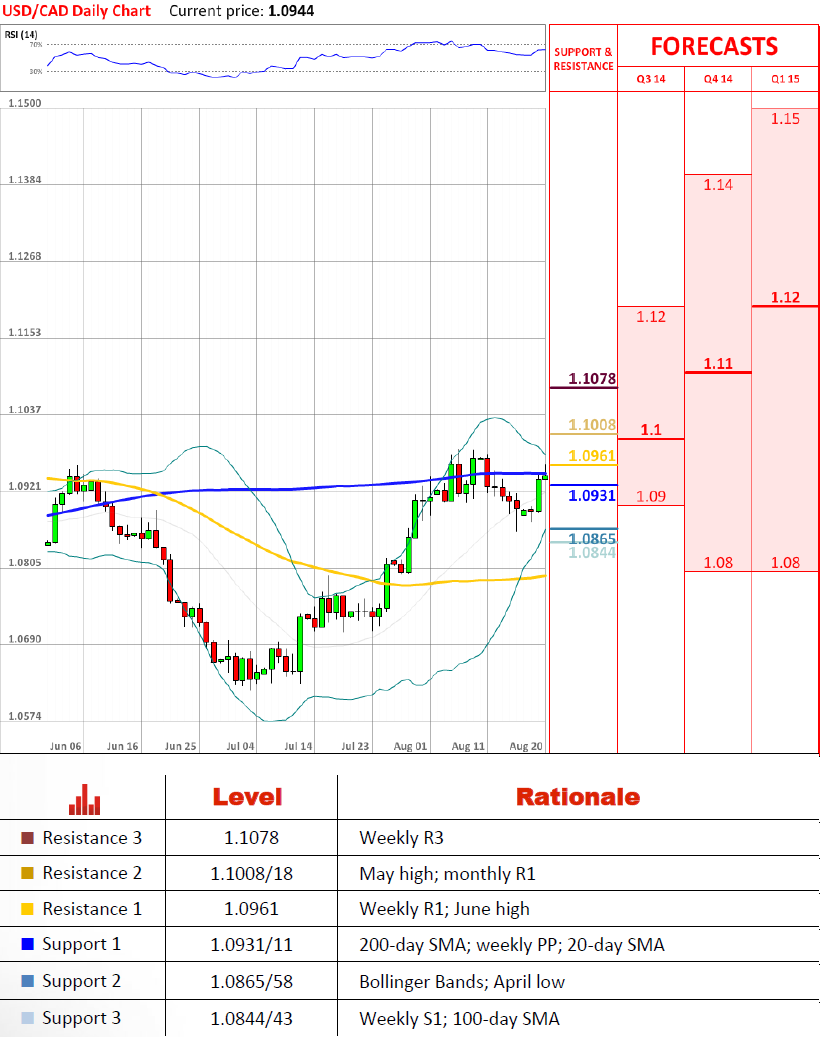The height and width of the screenshot is (1037, 820).
Task: Select the Resistance 3 dark red square marker
Action: (27, 838)
